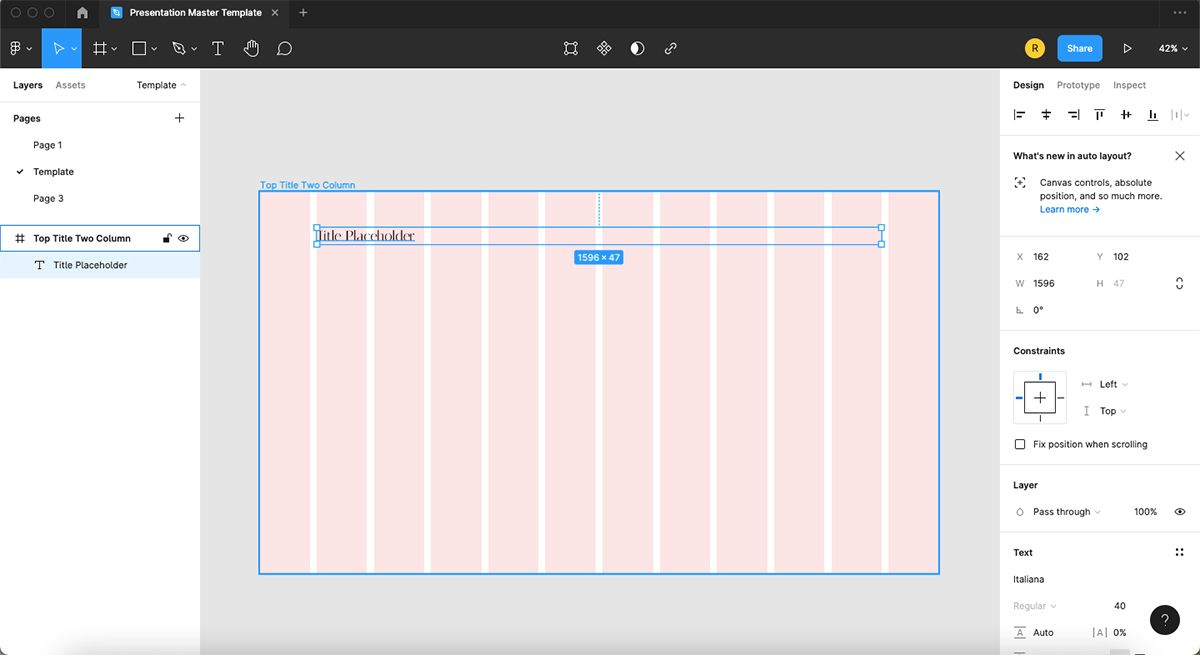Screen dimensions: 1200x655
Task: Select the Hand tool
Action: click(x=251, y=47)
